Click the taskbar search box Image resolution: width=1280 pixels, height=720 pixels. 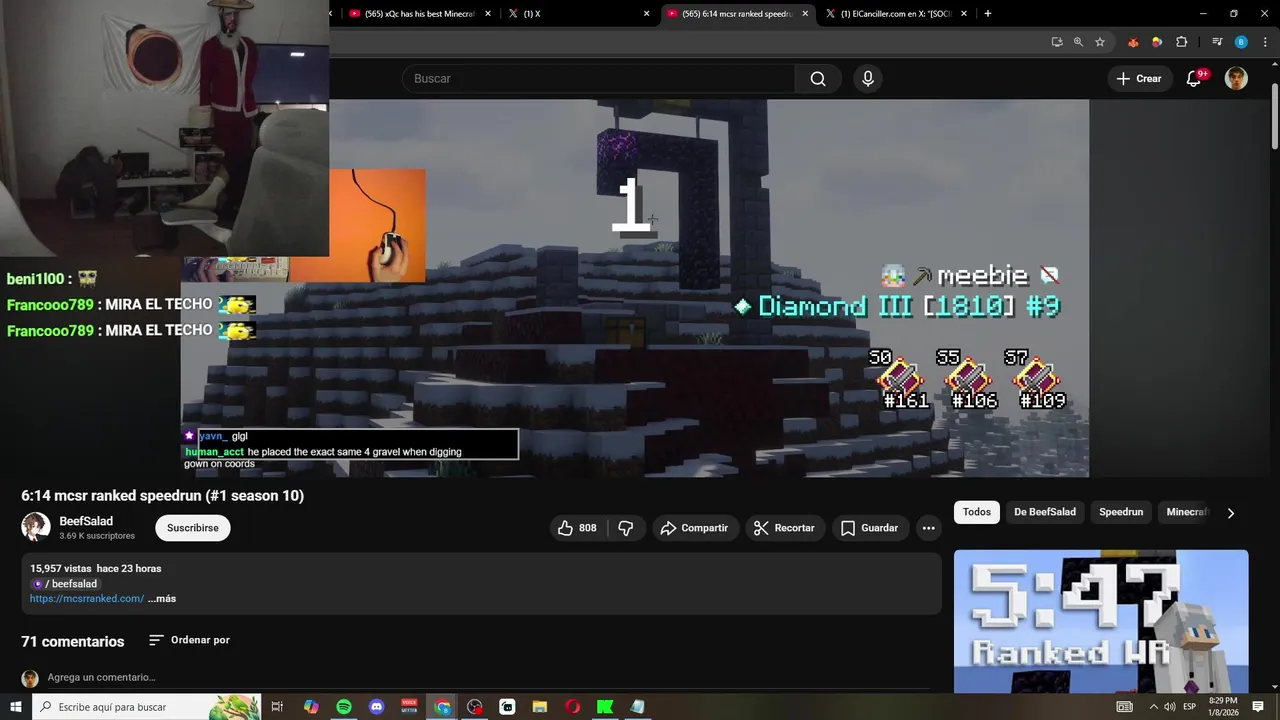coord(147,707)
